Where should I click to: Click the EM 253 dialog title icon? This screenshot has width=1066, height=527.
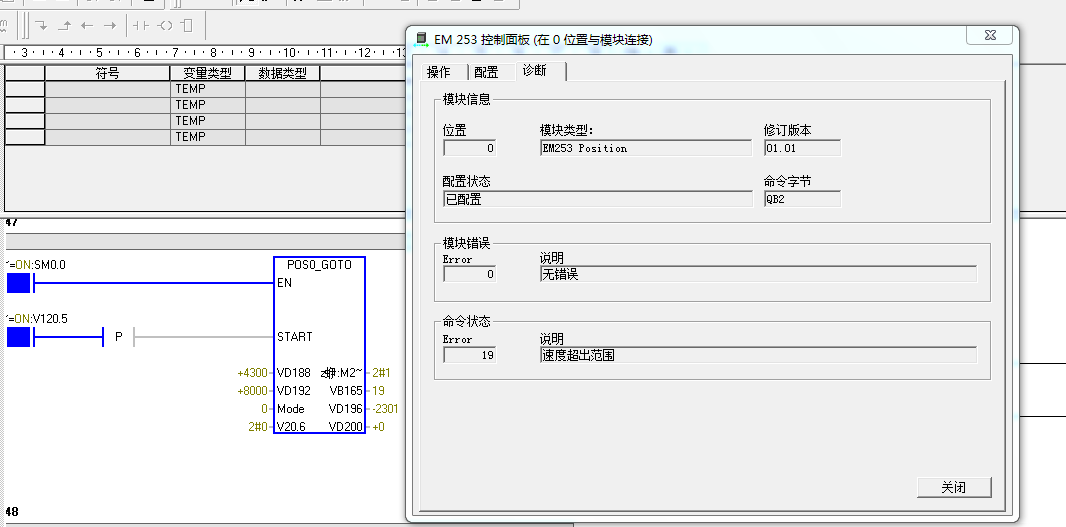coord(421,40)
